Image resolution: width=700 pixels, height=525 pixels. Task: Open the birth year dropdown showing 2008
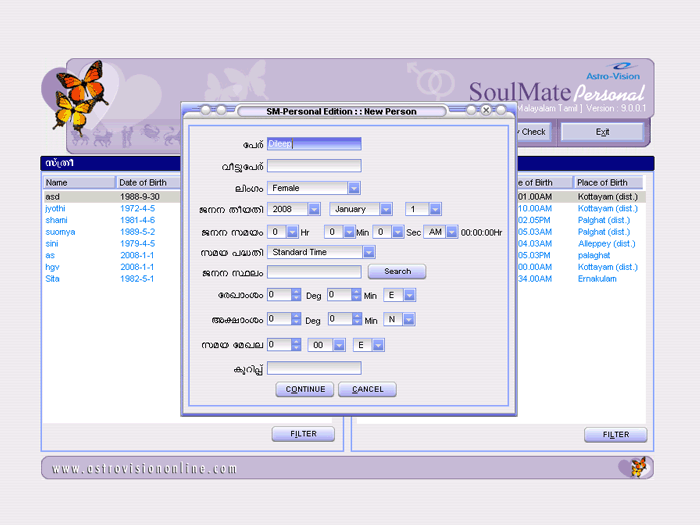(x=314, y=209)
